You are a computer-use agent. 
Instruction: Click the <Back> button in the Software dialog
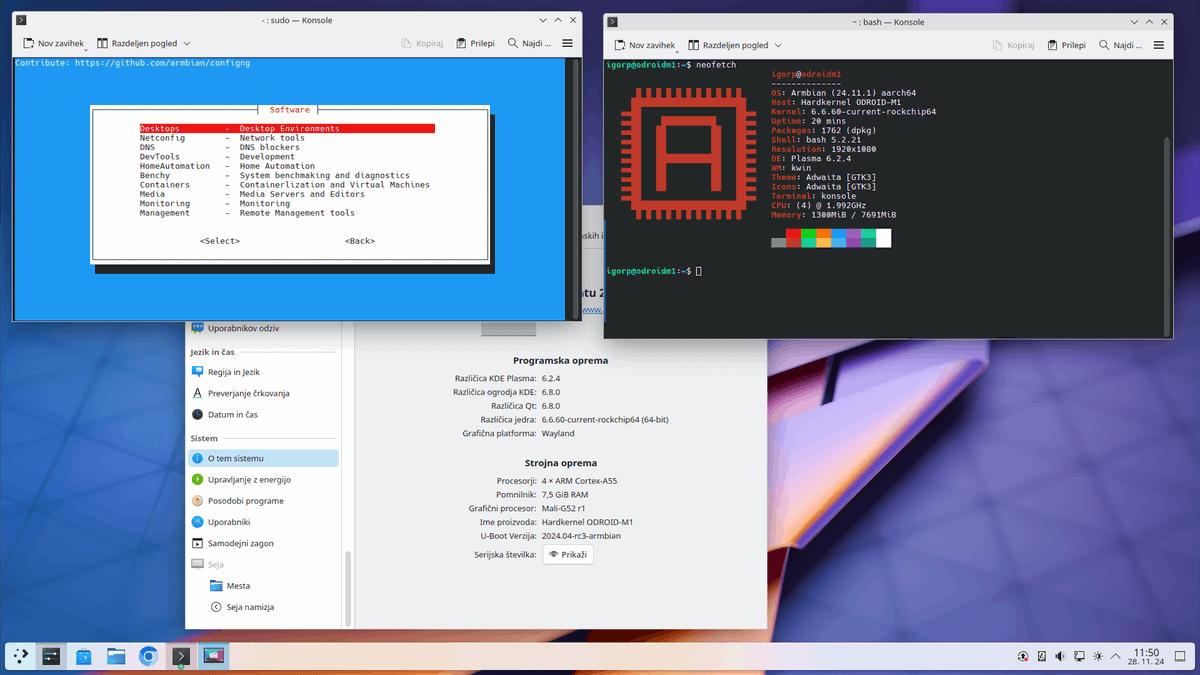[359, 240]
